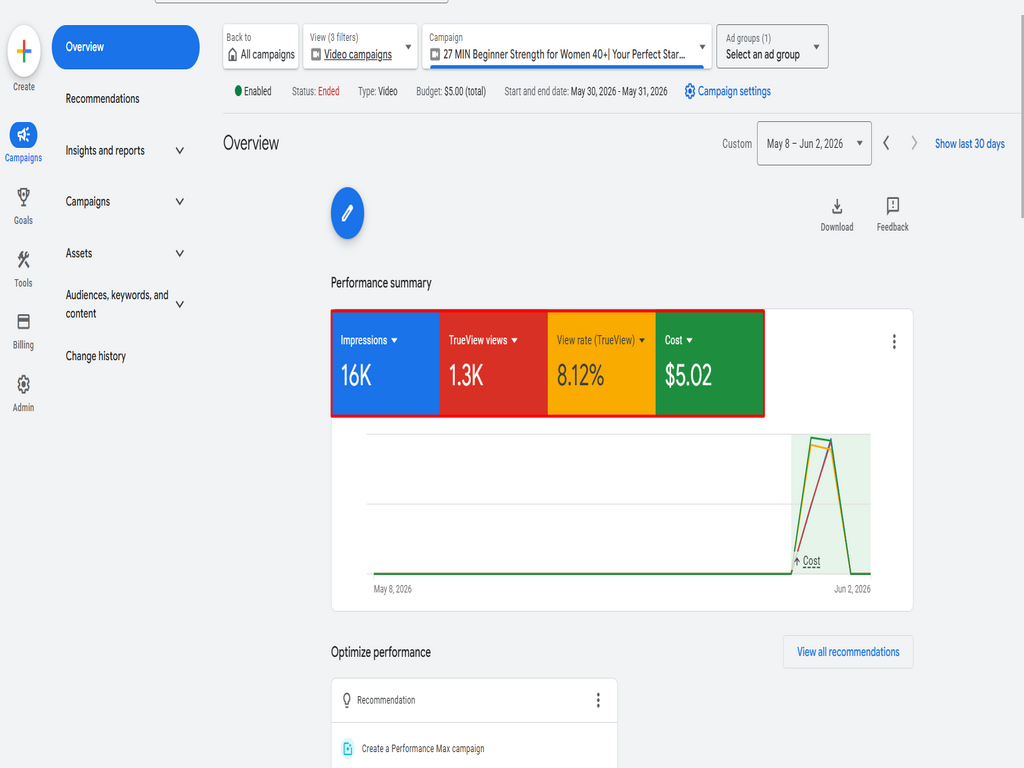
Task: Click the page vertical scrollbar
Action: (x=1021, y=118)
